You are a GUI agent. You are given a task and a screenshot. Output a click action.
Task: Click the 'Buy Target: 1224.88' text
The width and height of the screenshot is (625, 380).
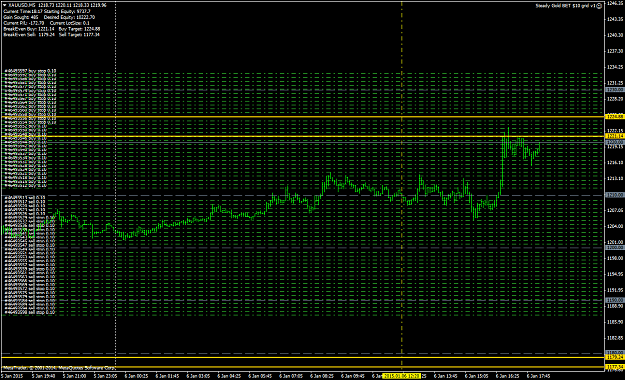click(79, 29)
